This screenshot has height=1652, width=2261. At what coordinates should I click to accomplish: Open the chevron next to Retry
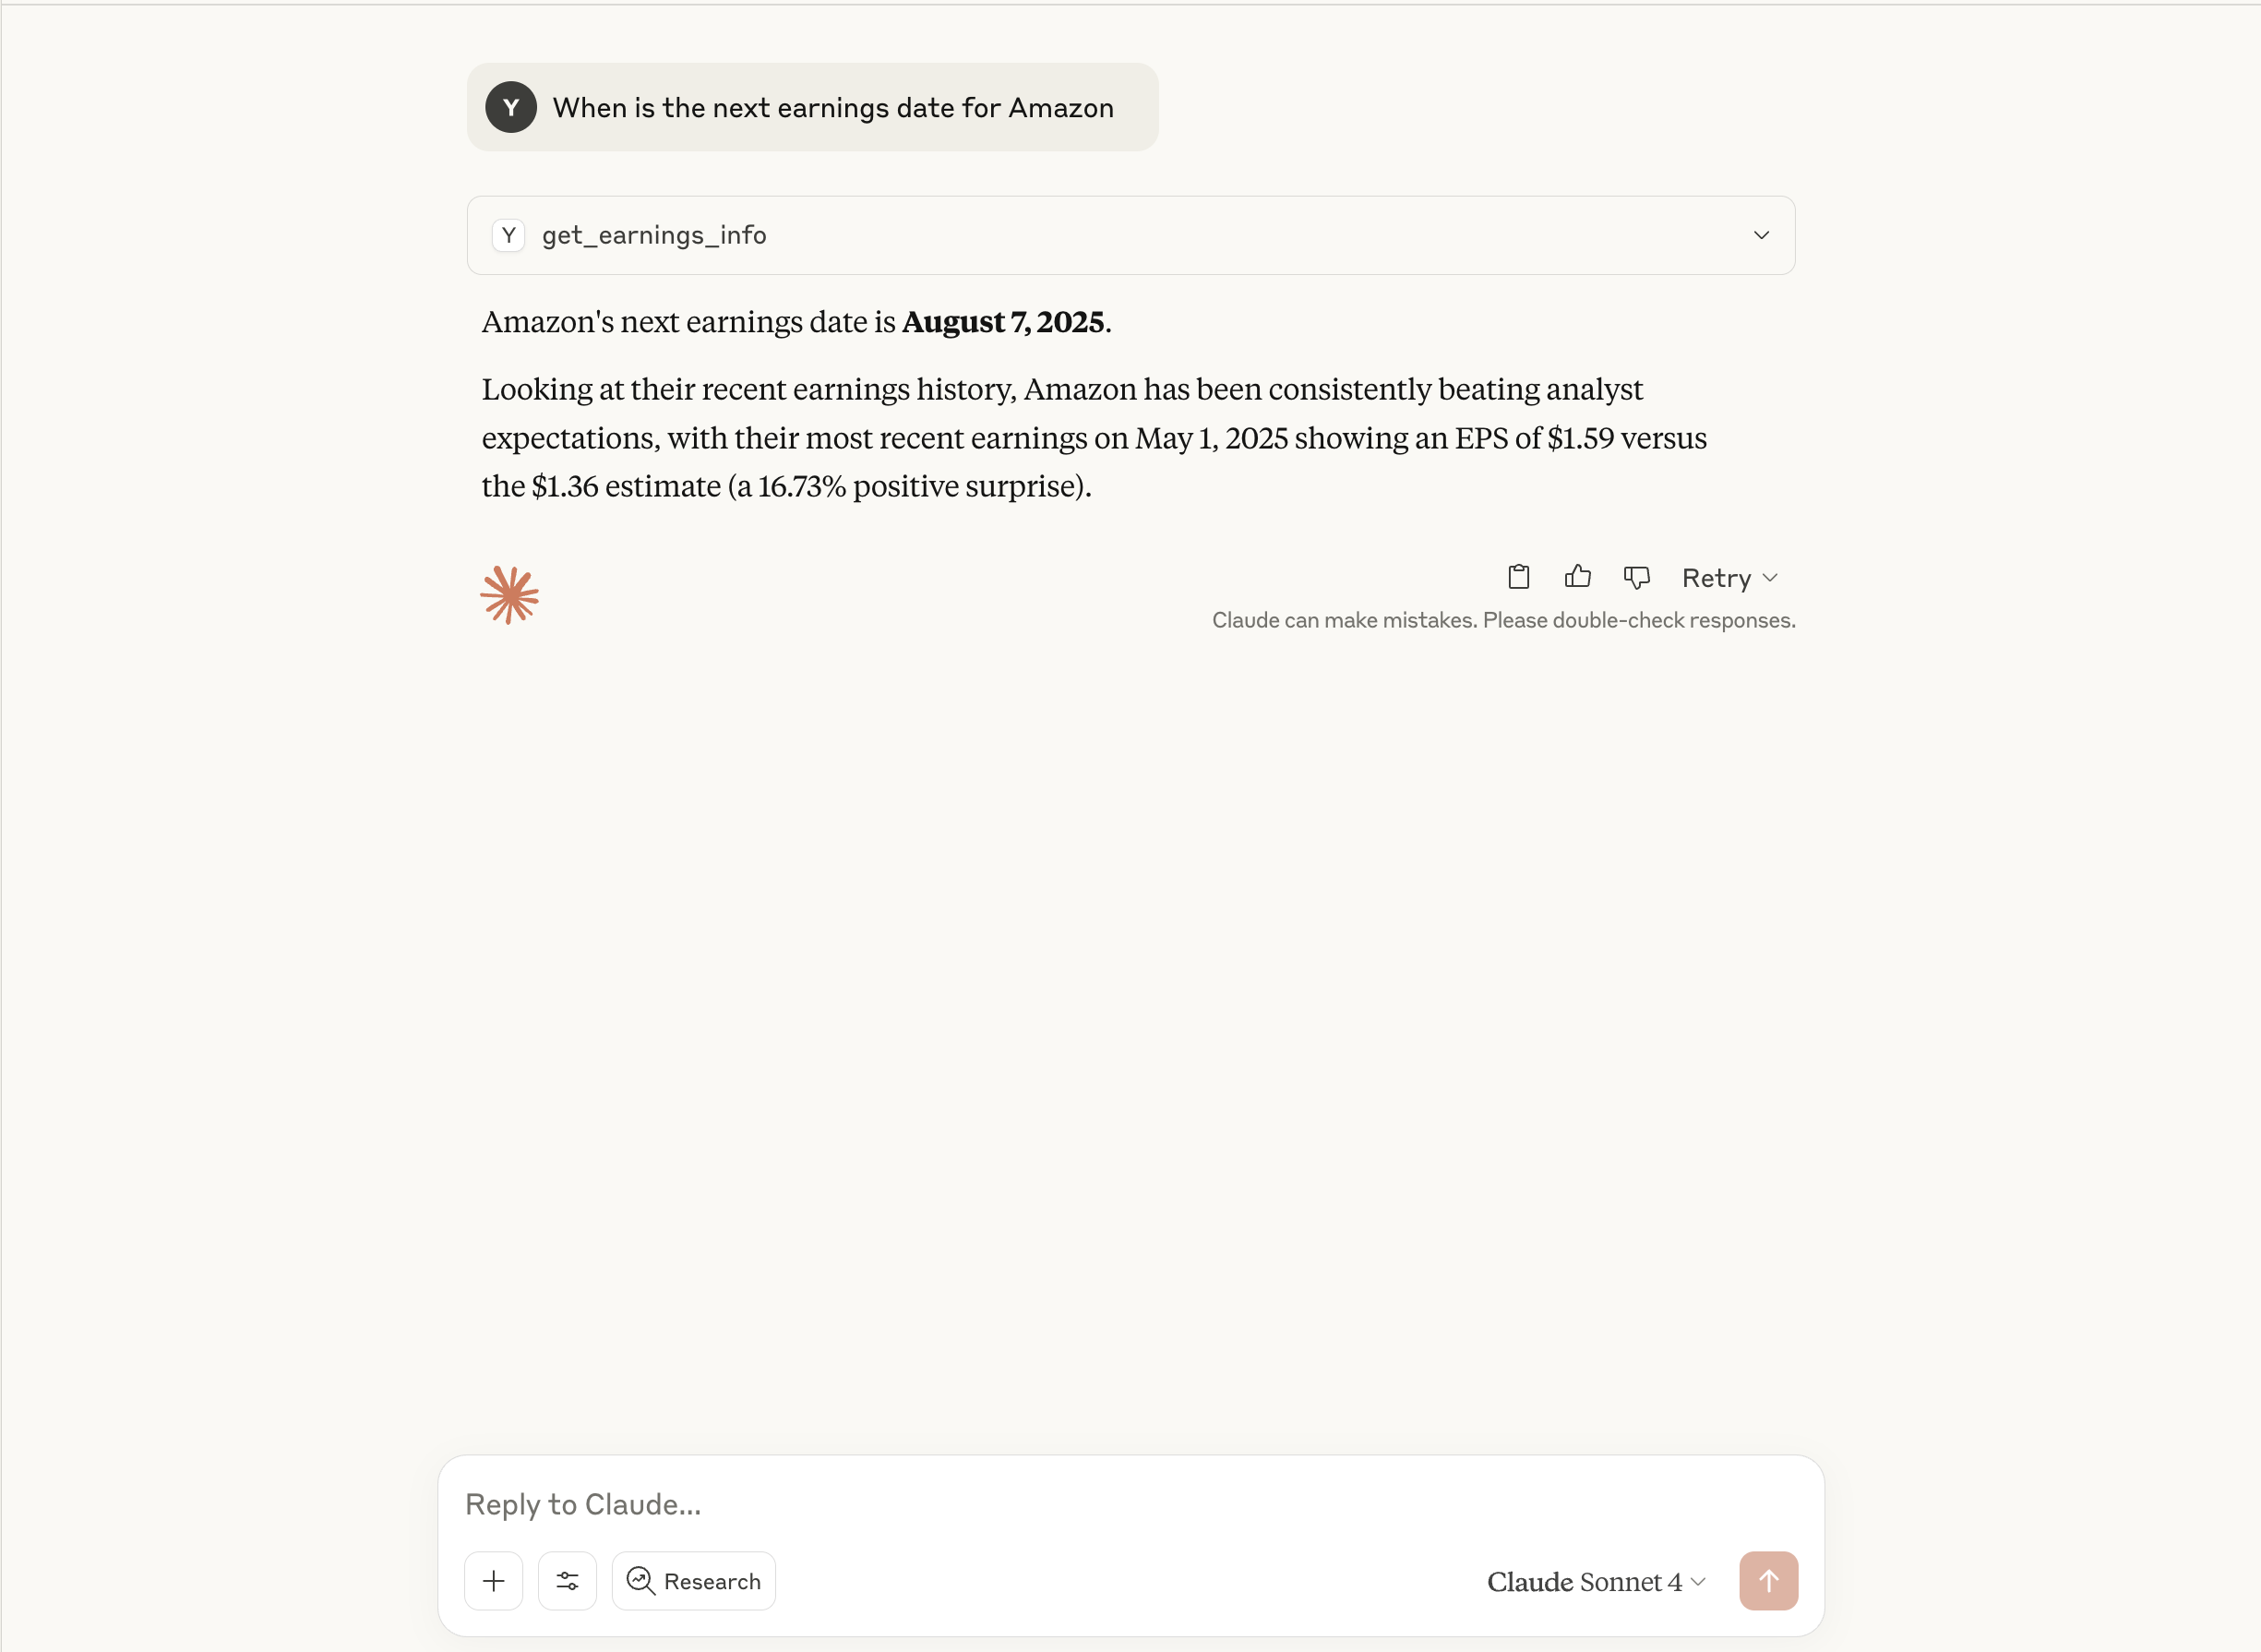[x=1770, y=578]
